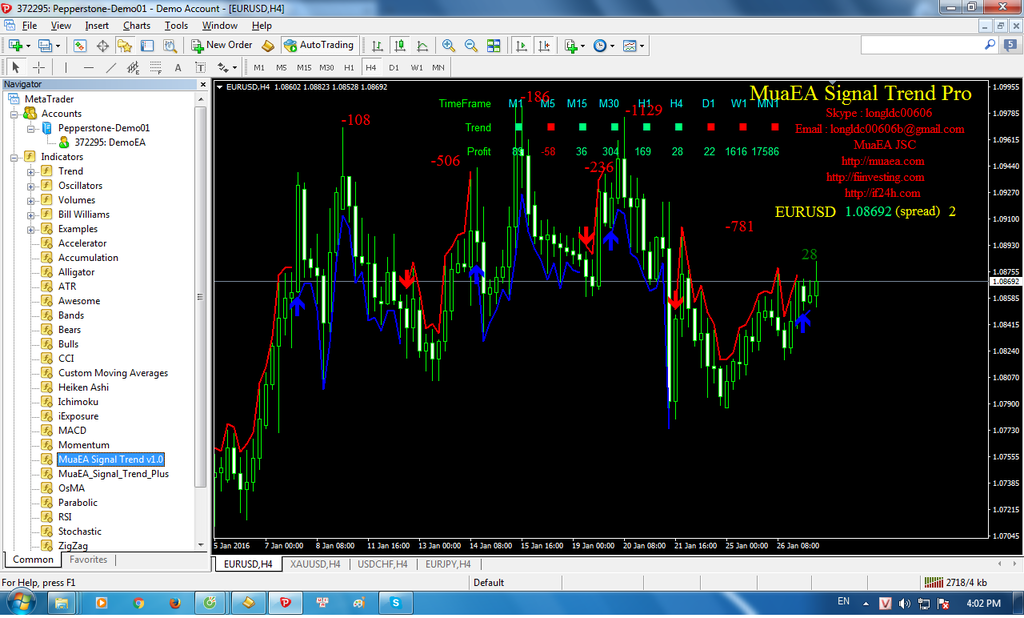Viewport: 1024px width, 618px height.
Task: Expand the Trend indicators folder
Action: (x=31, y=172)
